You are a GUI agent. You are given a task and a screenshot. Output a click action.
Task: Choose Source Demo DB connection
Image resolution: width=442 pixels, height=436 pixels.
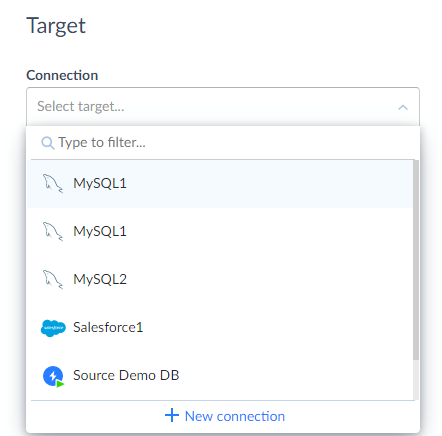click(x=220, y=375)
